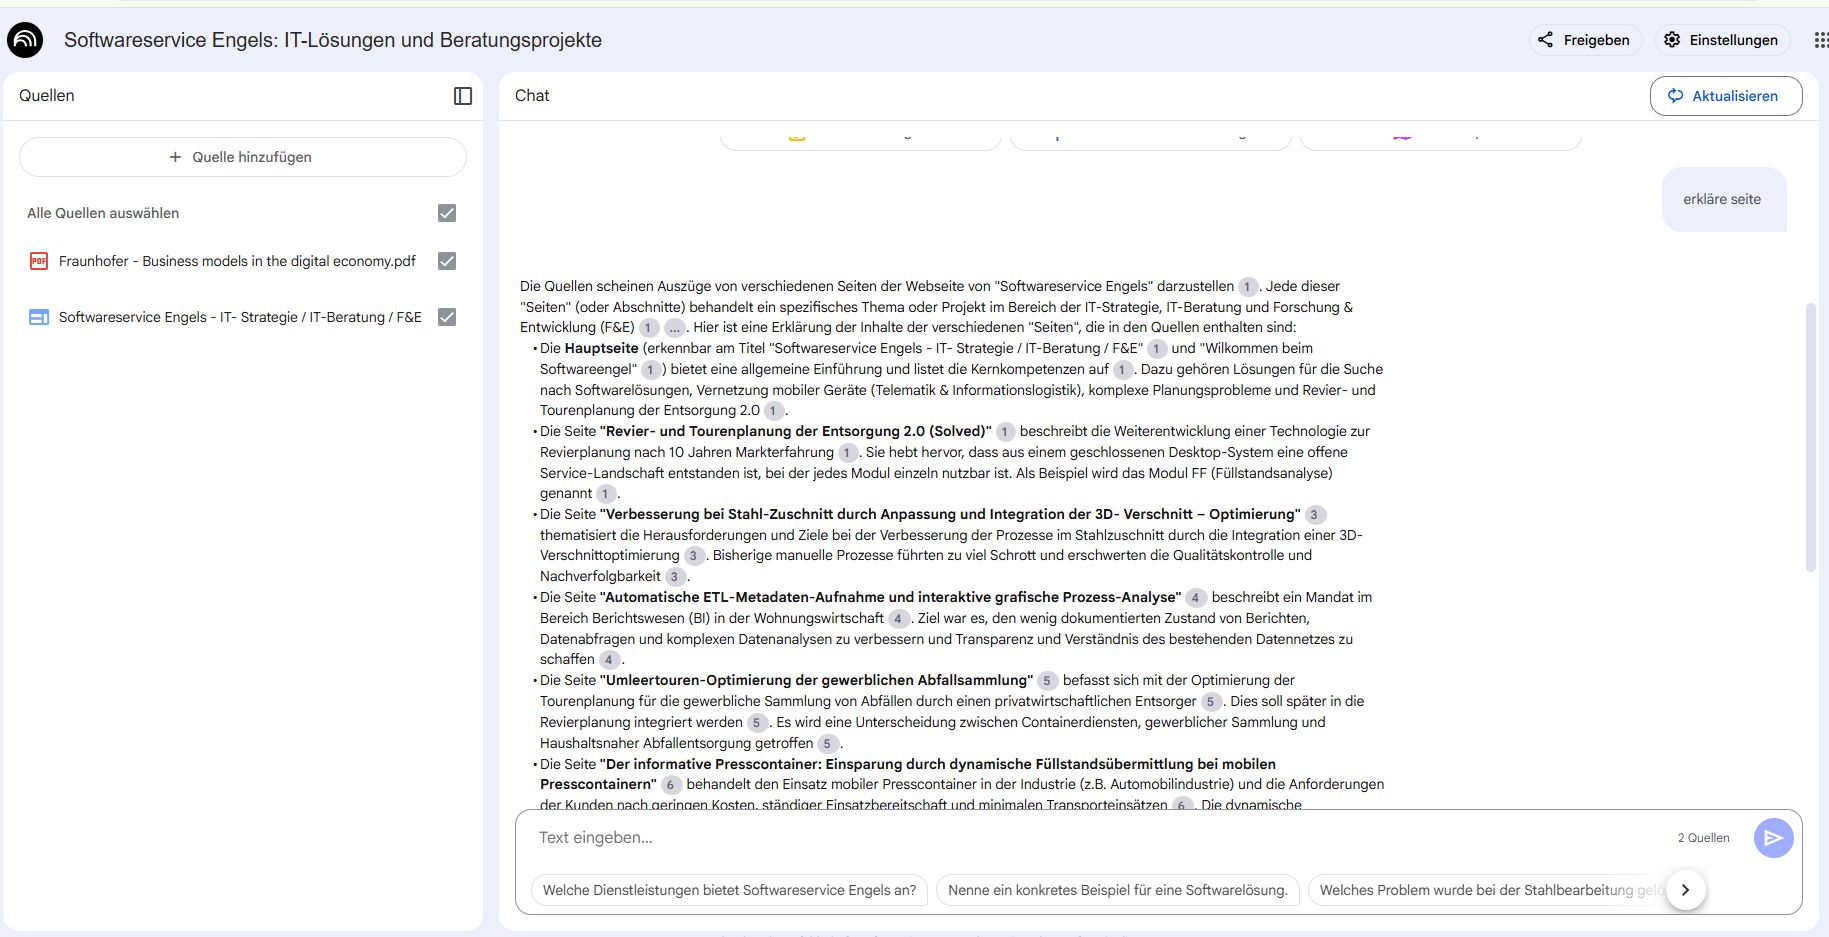Click the "Chat" panel heading
This screenshot has height=937, width=1829.
click(x=532, y=96)
